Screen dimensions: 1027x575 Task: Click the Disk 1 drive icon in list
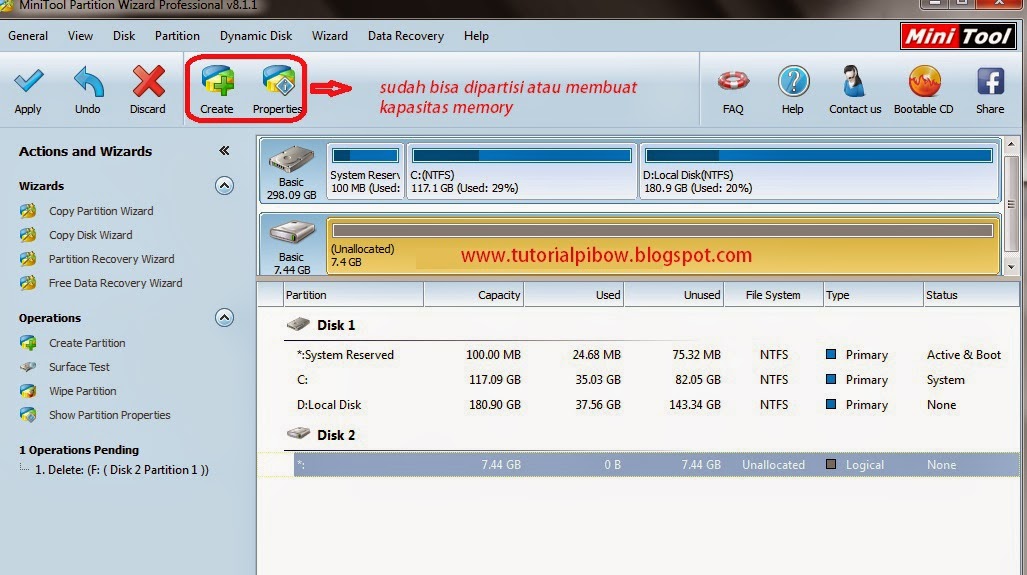(x=298, y=324)
